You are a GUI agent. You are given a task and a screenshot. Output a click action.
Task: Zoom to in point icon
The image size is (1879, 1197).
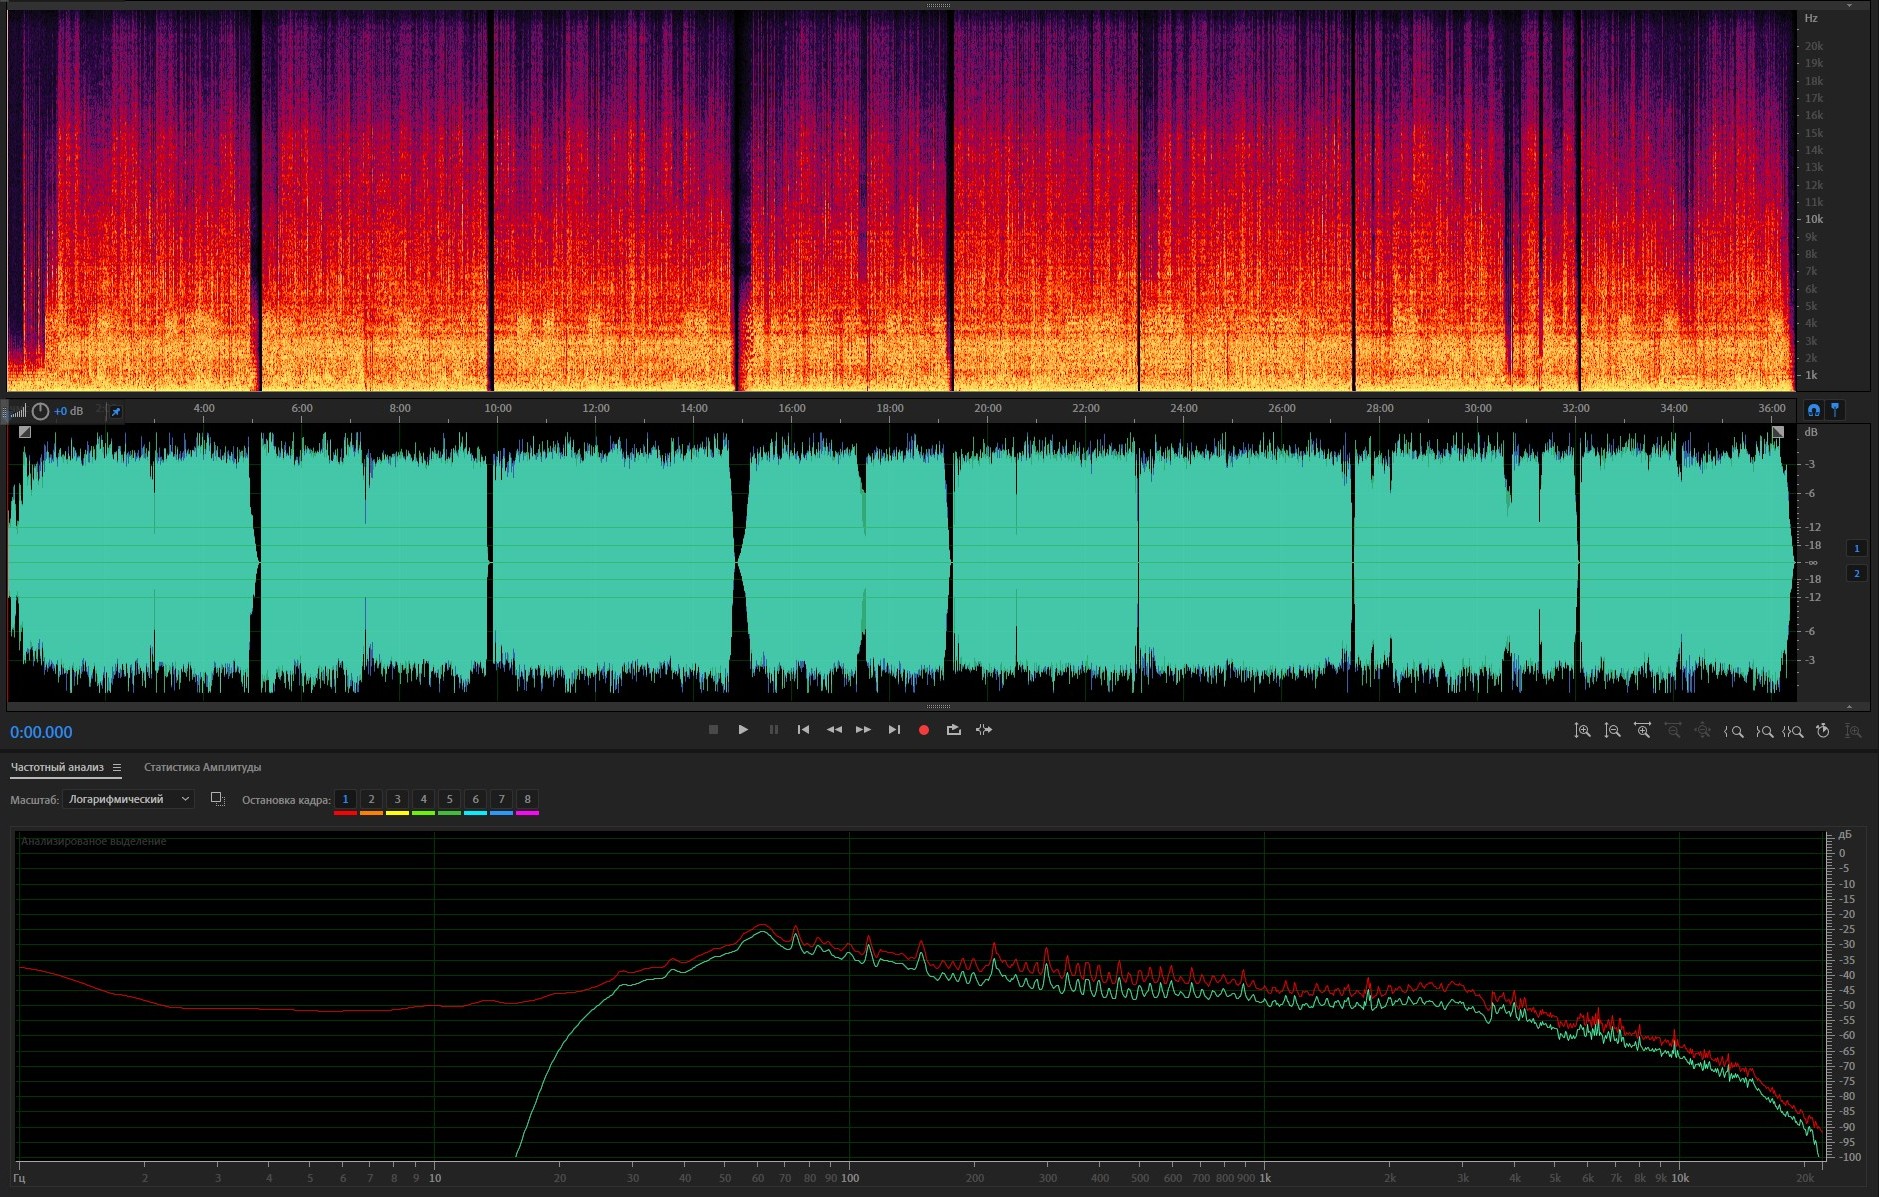pyautogui.click(x=1733, y=731)
